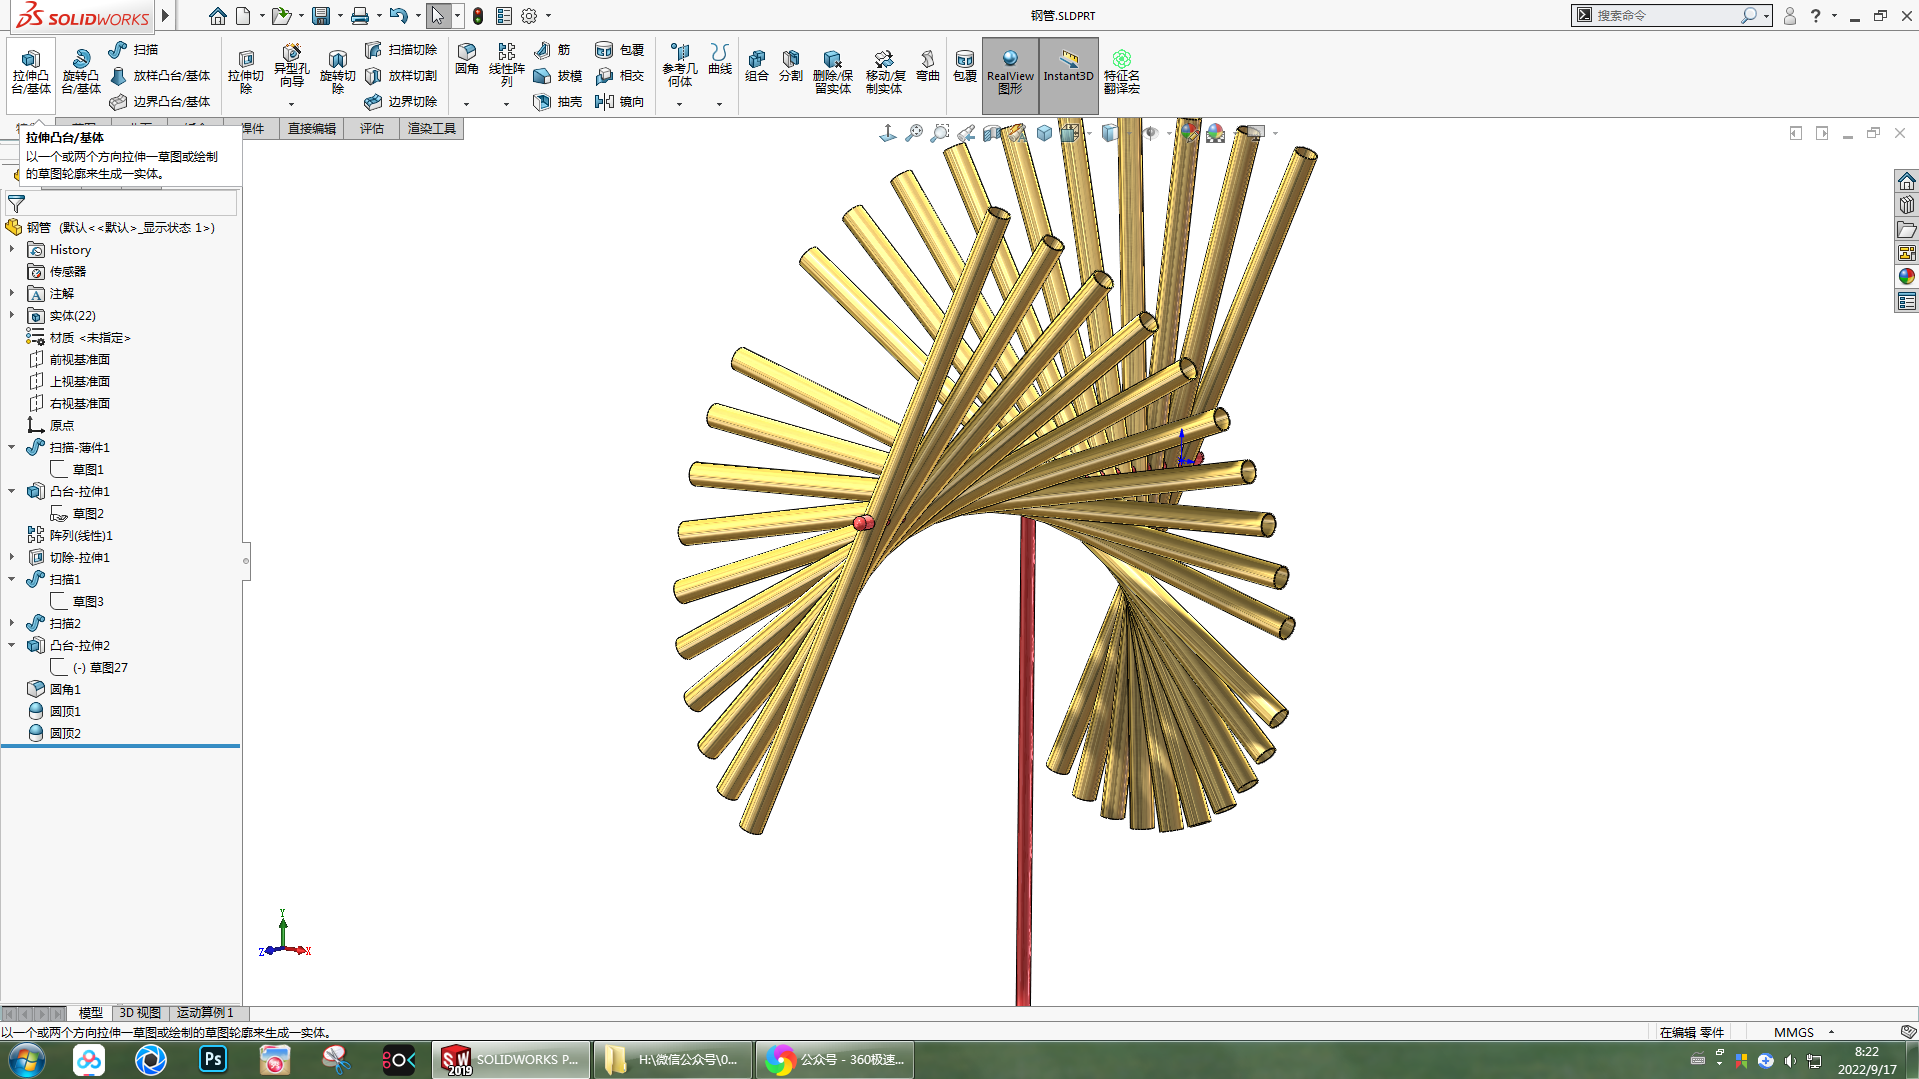Click the Lofted Cut (放样切割) tool
Image resolution: width=1919 pixels, height=1079 pixels.
click(x=401, y=75)
